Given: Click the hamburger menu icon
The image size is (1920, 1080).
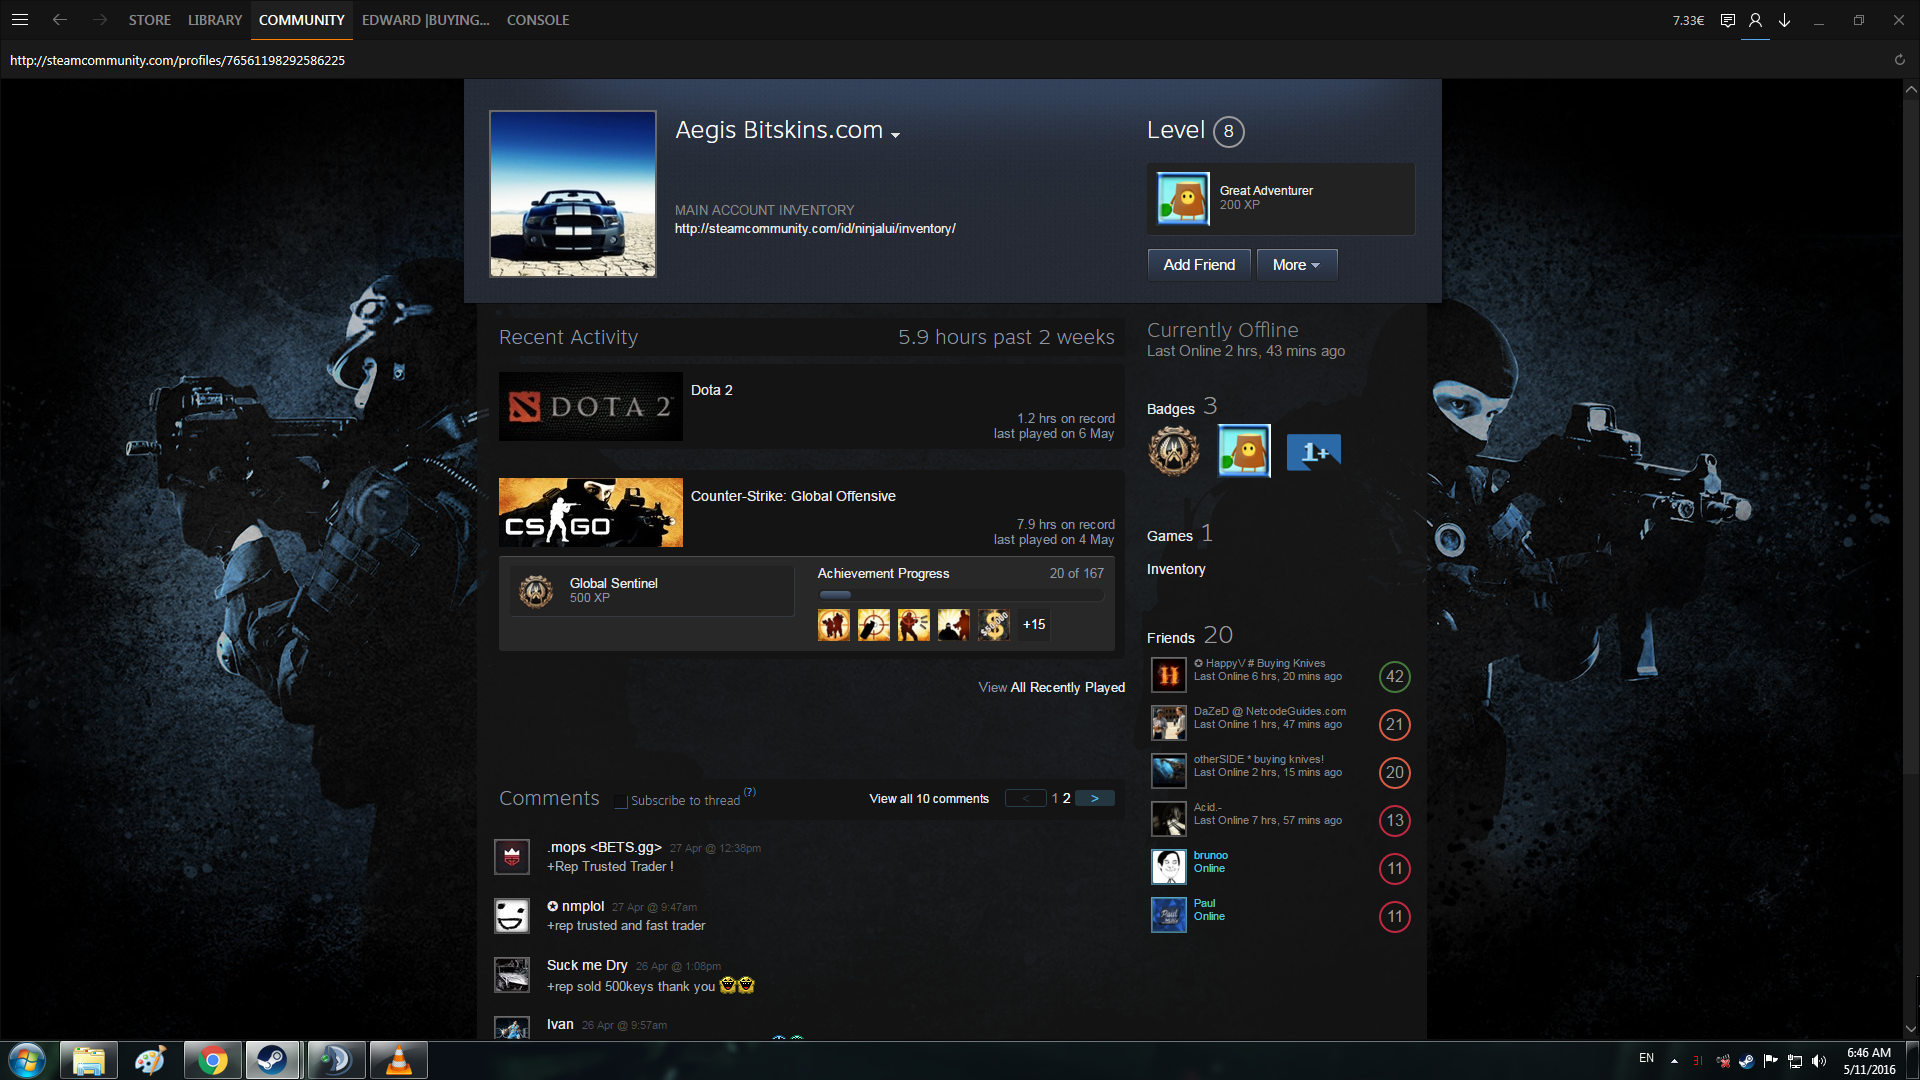Looking at the screenshot, I should click(20, 20).
